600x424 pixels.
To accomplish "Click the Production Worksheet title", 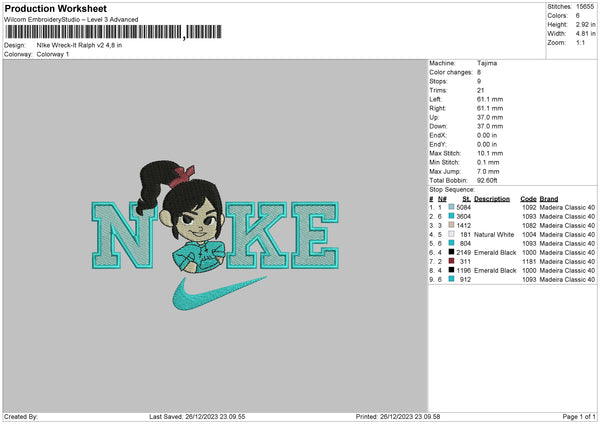I will tap(56, 8).
